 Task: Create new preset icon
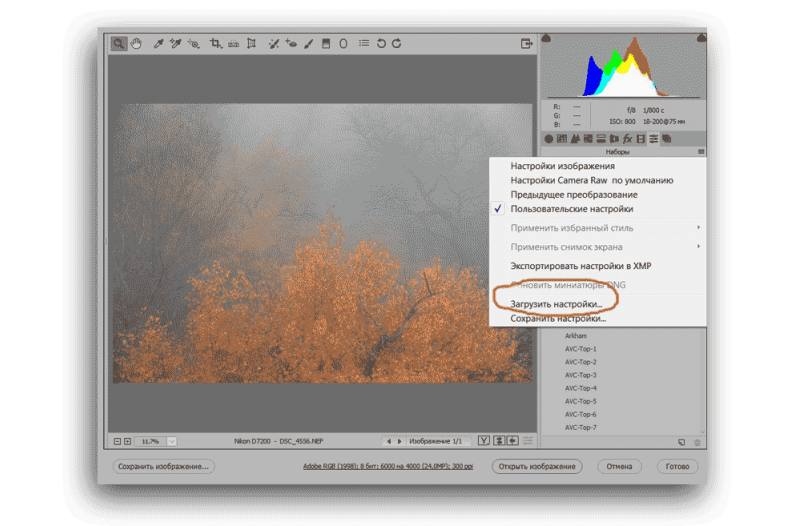682,442
